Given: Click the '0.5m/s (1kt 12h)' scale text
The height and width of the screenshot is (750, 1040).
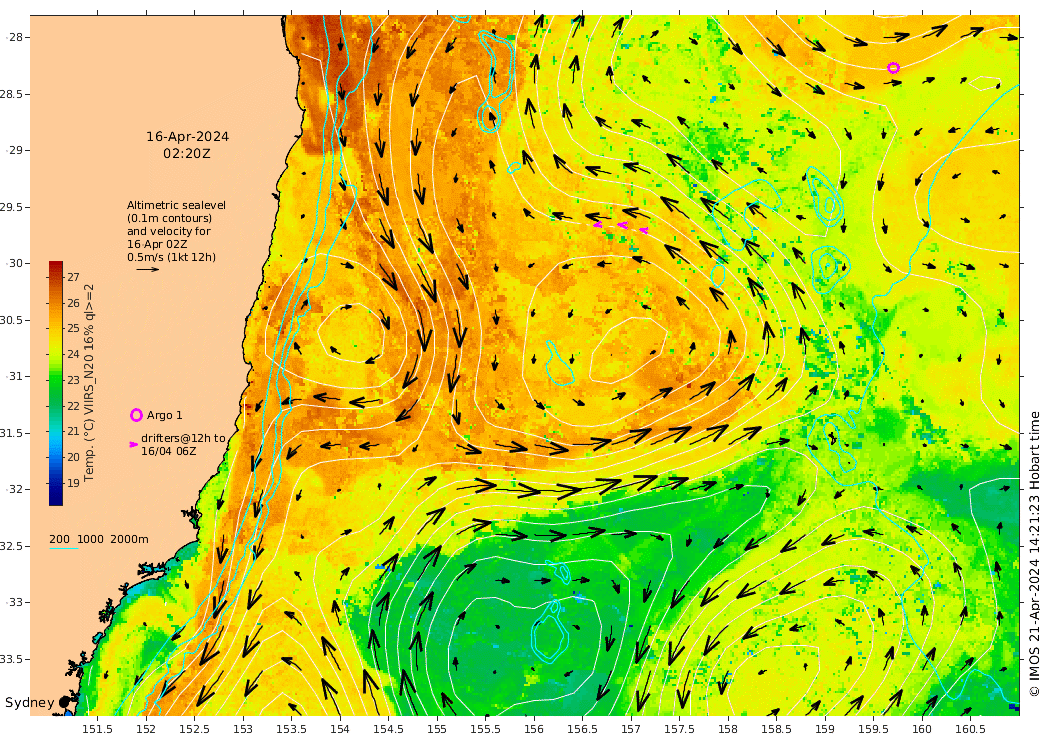Looking at the screenshot, I should 172,257.
